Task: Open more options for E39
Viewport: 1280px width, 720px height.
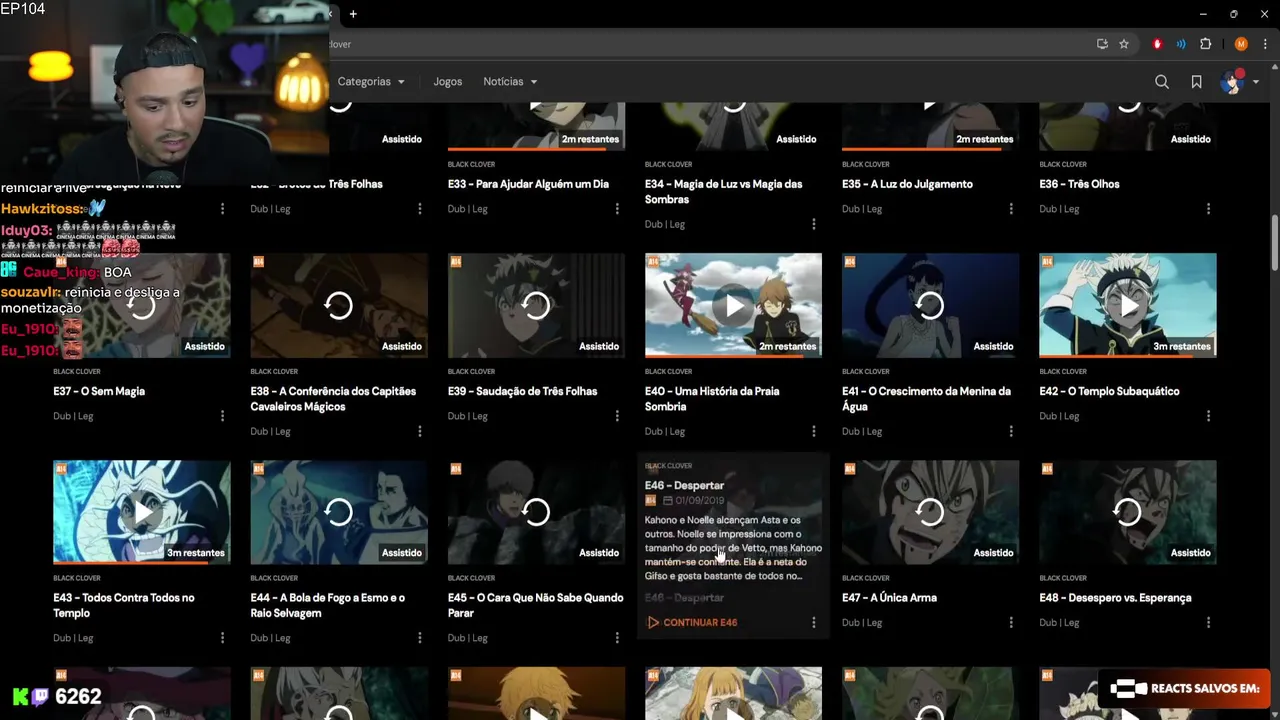Action: [x=616, y=416]
